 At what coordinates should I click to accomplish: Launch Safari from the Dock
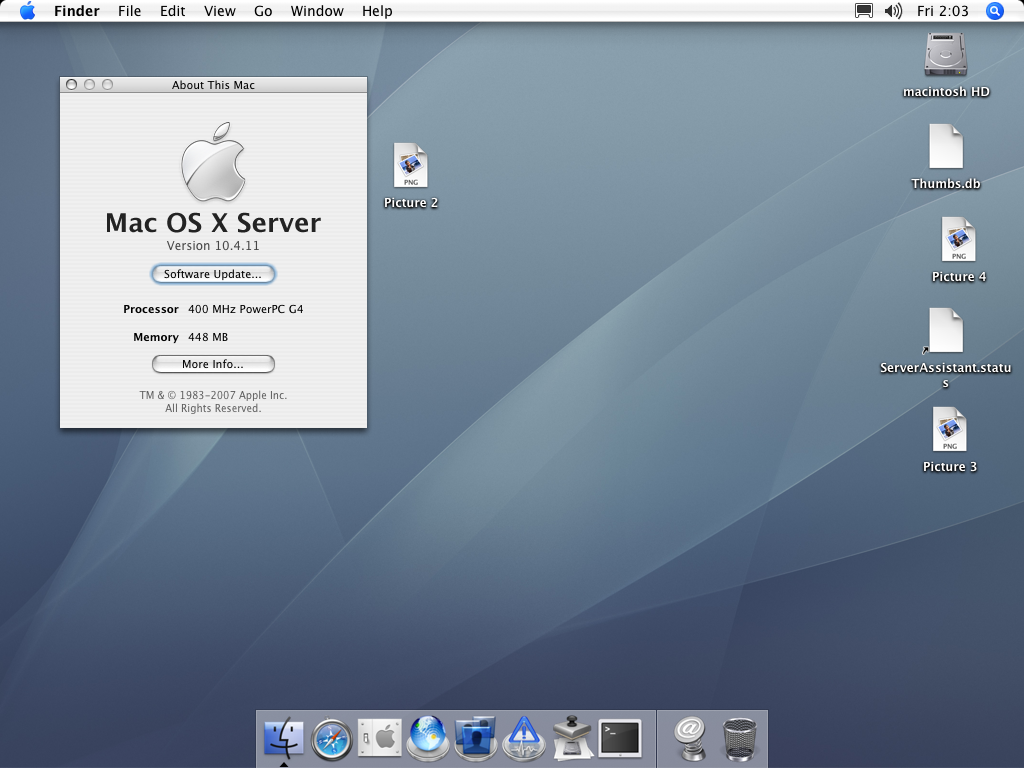tap(331, 739)
